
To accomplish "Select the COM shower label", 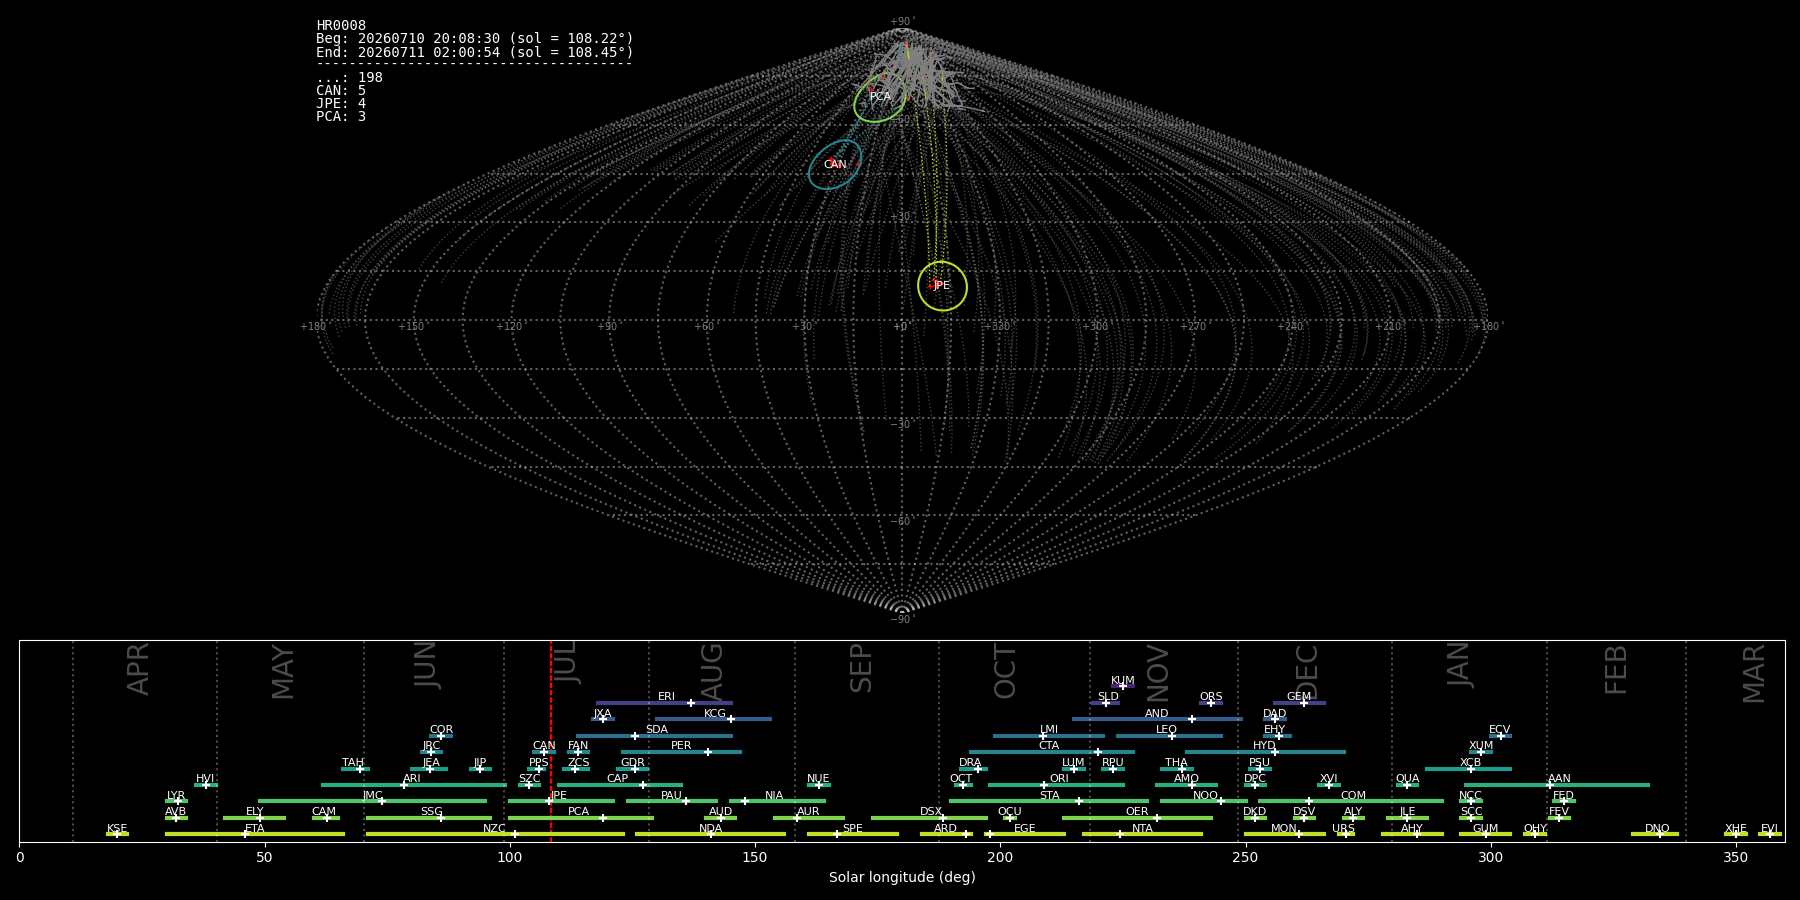I will click(x=1353, y=796).
